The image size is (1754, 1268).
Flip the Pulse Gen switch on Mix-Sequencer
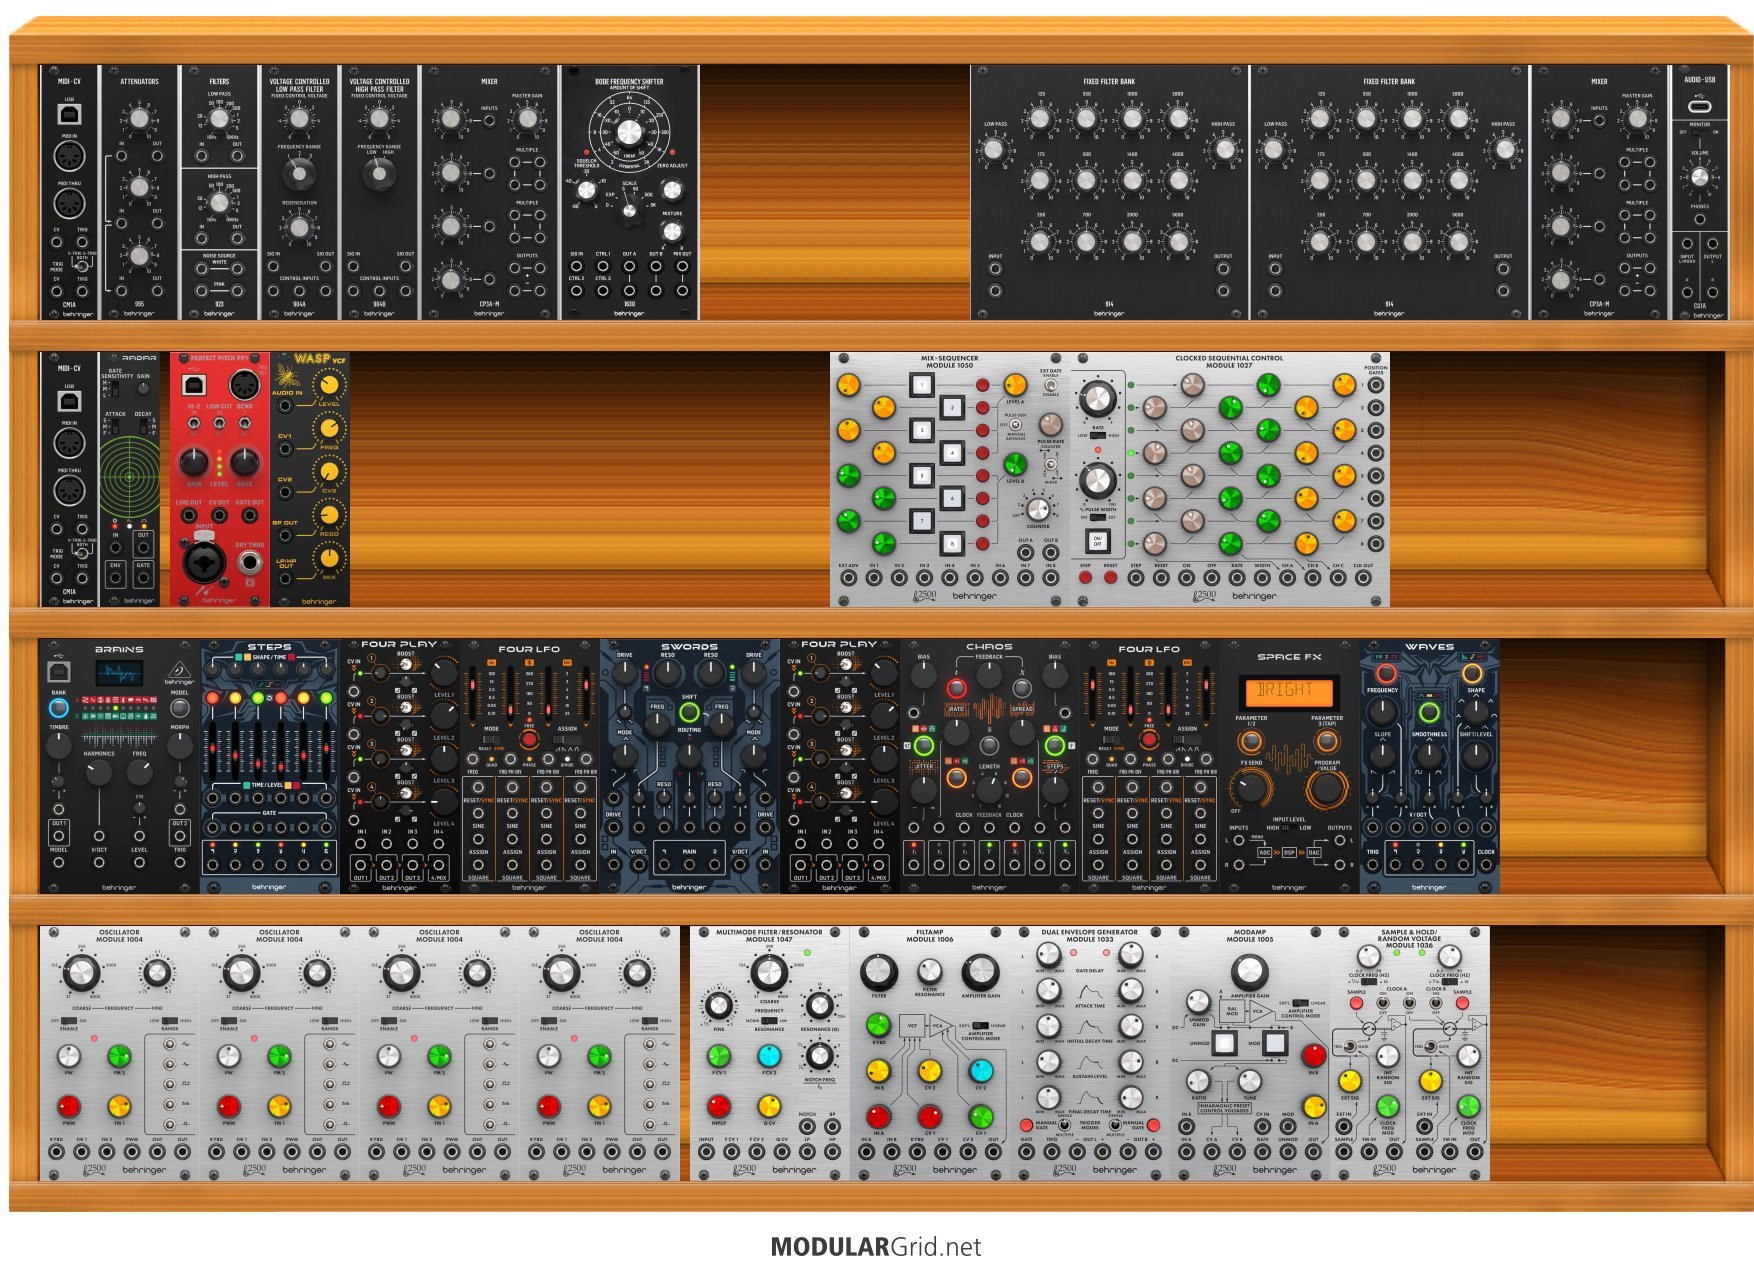[x=1015, y=425]
